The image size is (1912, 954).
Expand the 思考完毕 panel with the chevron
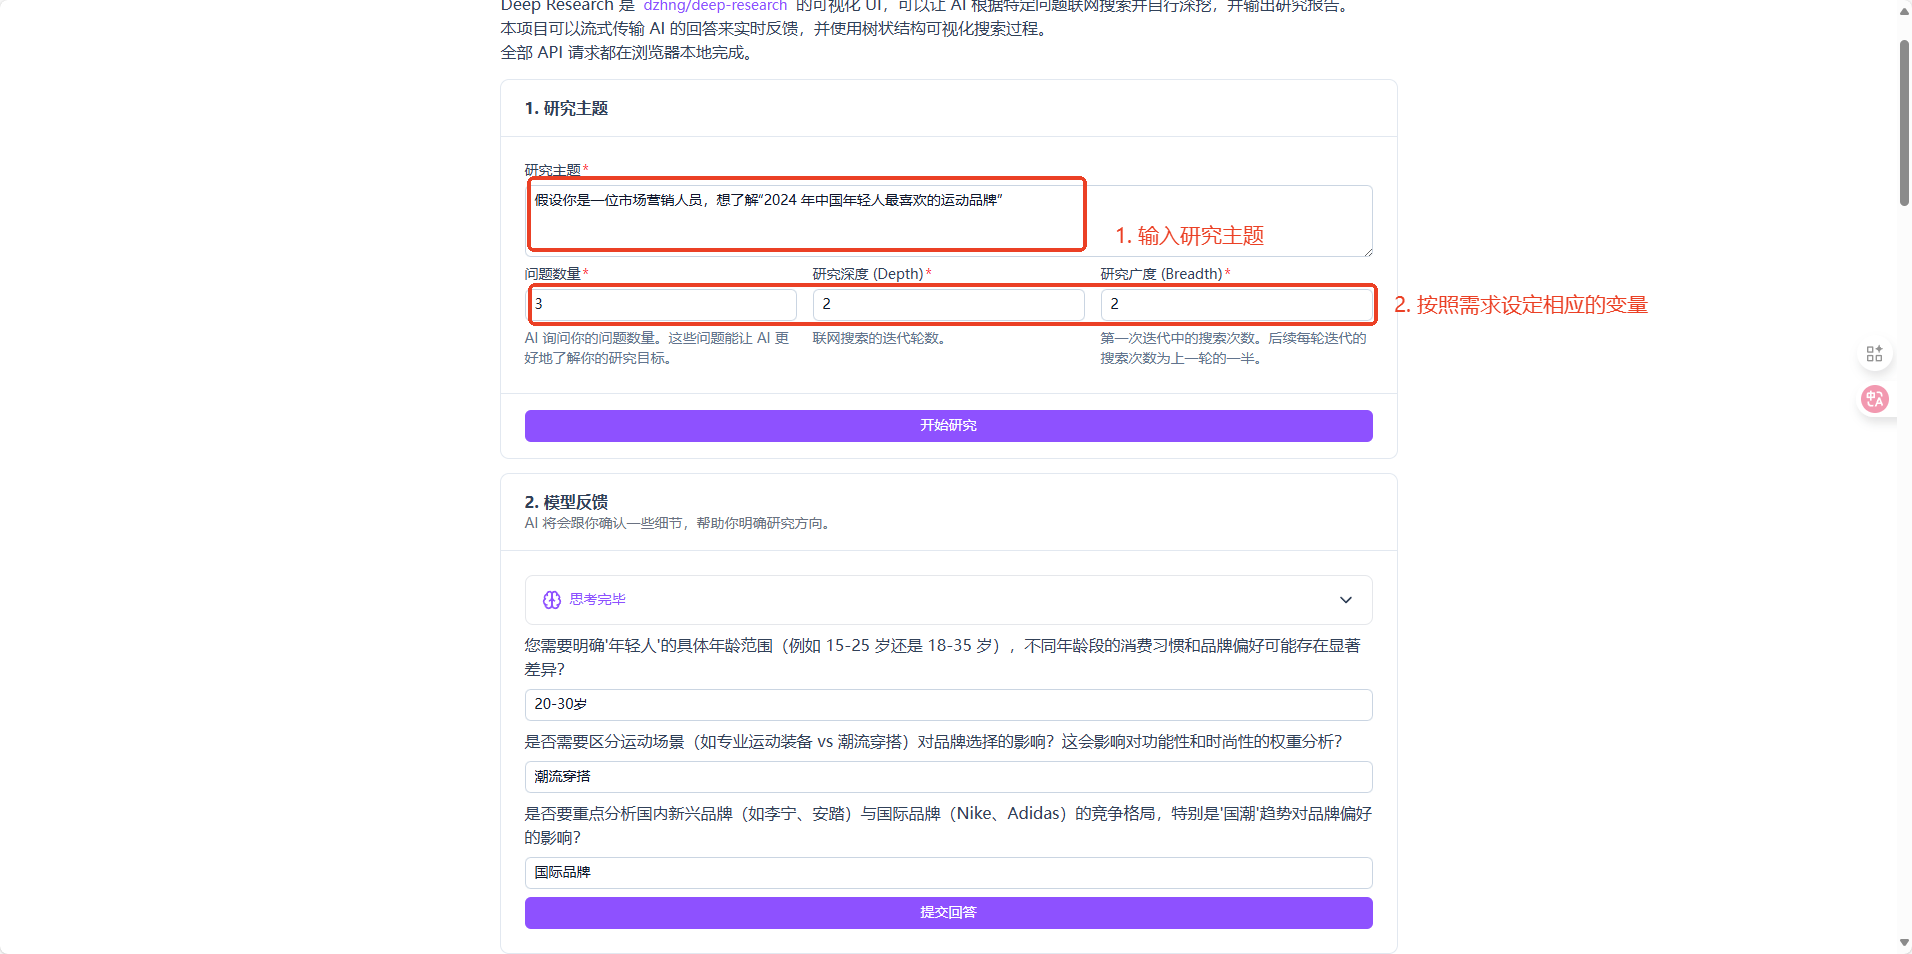click(x=1345, y=600)
